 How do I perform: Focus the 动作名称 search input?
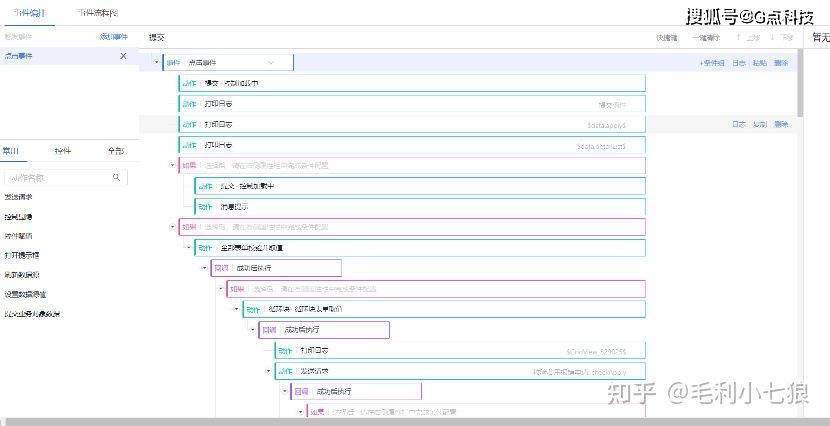point(59,178)
